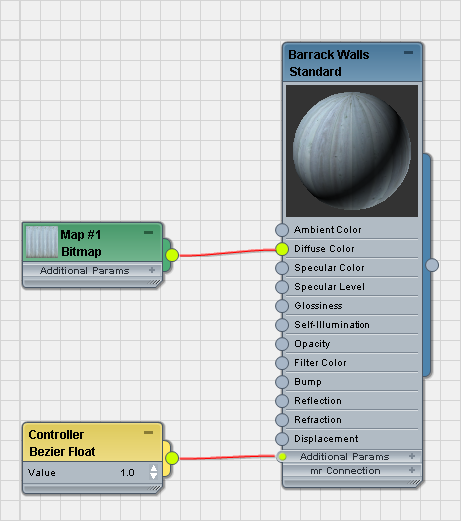
Task: Collapse the Bezier Float Controller node
Action: 148,432
